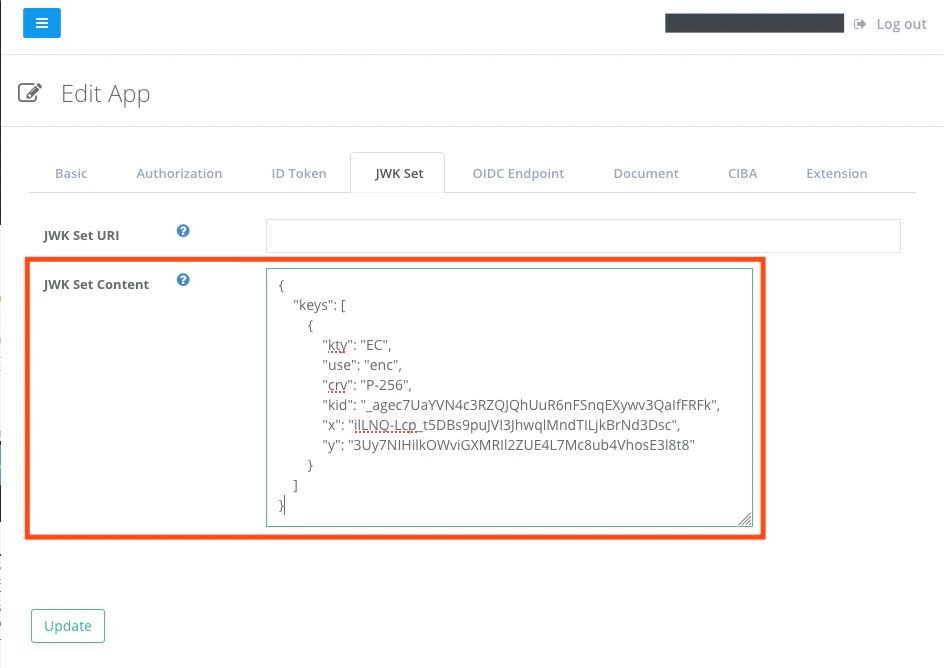The height and width of the screenshot is (668, 944).
Task: Click the dark search bar at top
Action: coord(754,22)
